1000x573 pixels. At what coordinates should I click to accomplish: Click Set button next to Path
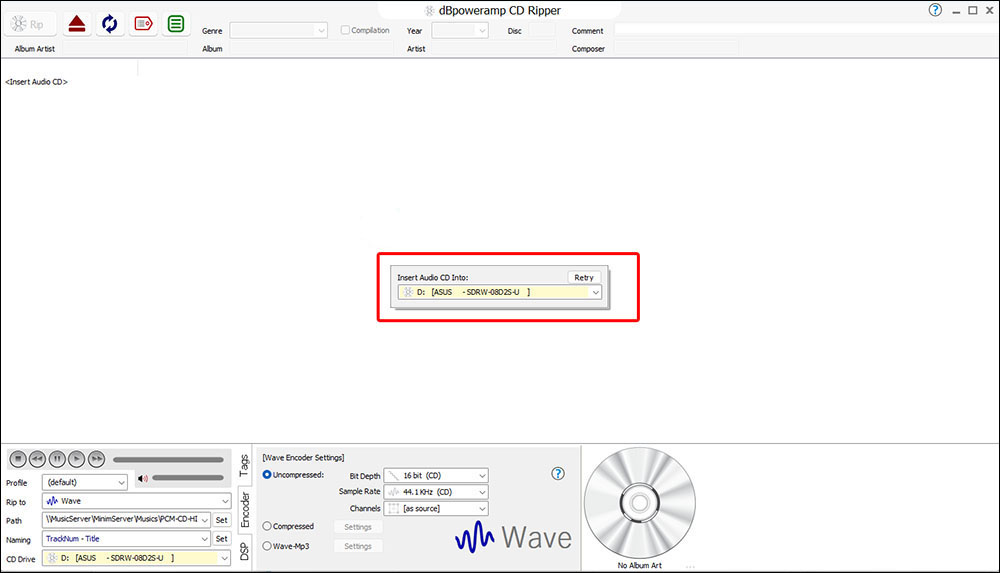(221, 520)
